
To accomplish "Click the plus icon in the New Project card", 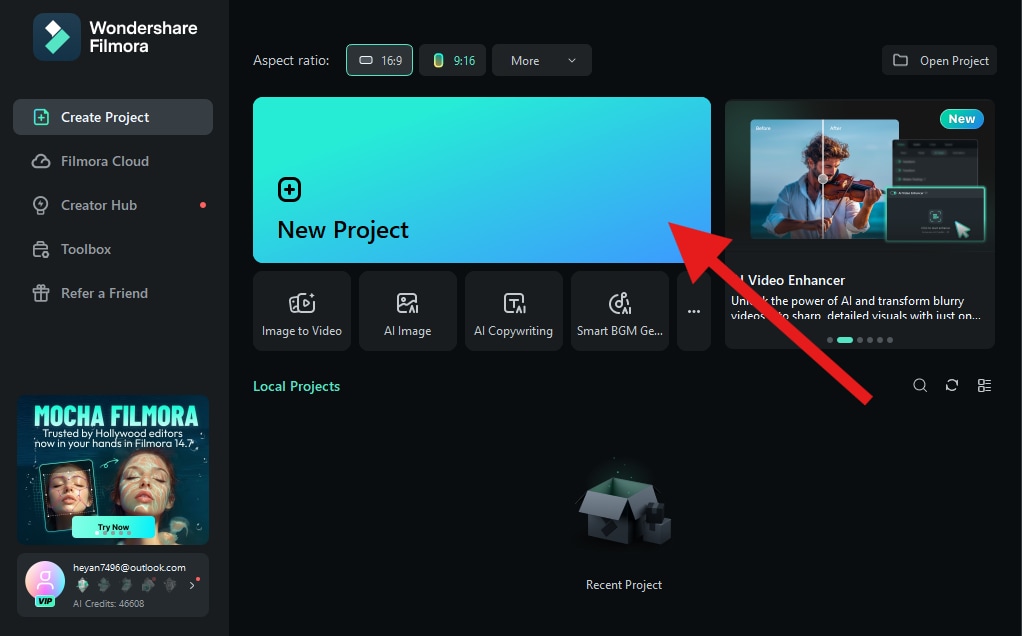I will (x=289, y=190).
